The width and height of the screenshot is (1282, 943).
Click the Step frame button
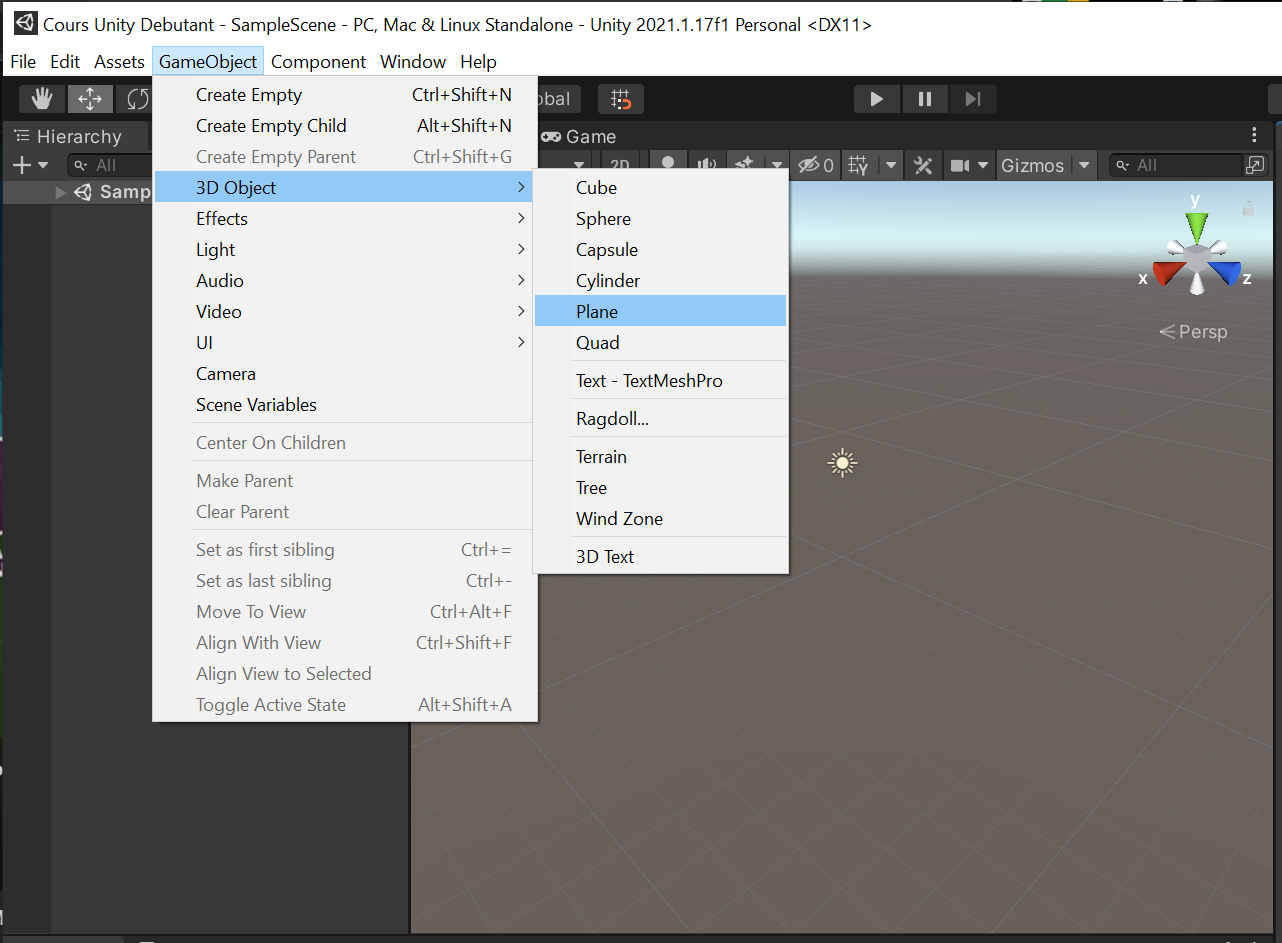973,99
